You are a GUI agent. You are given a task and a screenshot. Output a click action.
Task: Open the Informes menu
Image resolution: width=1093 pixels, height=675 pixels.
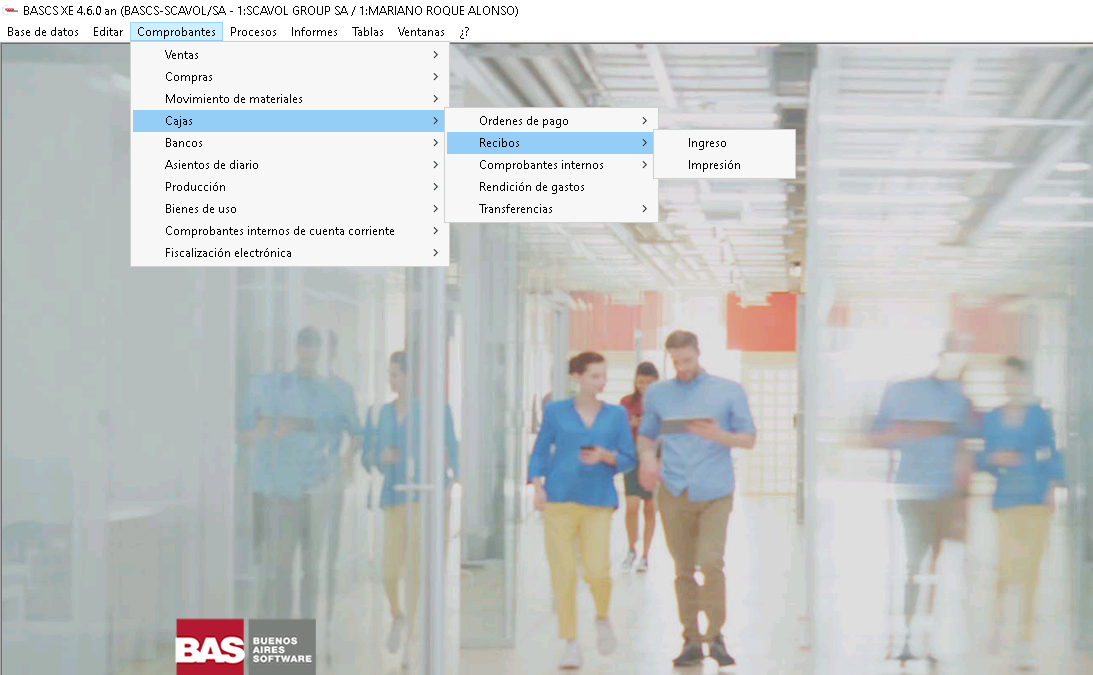coord(314,32)
